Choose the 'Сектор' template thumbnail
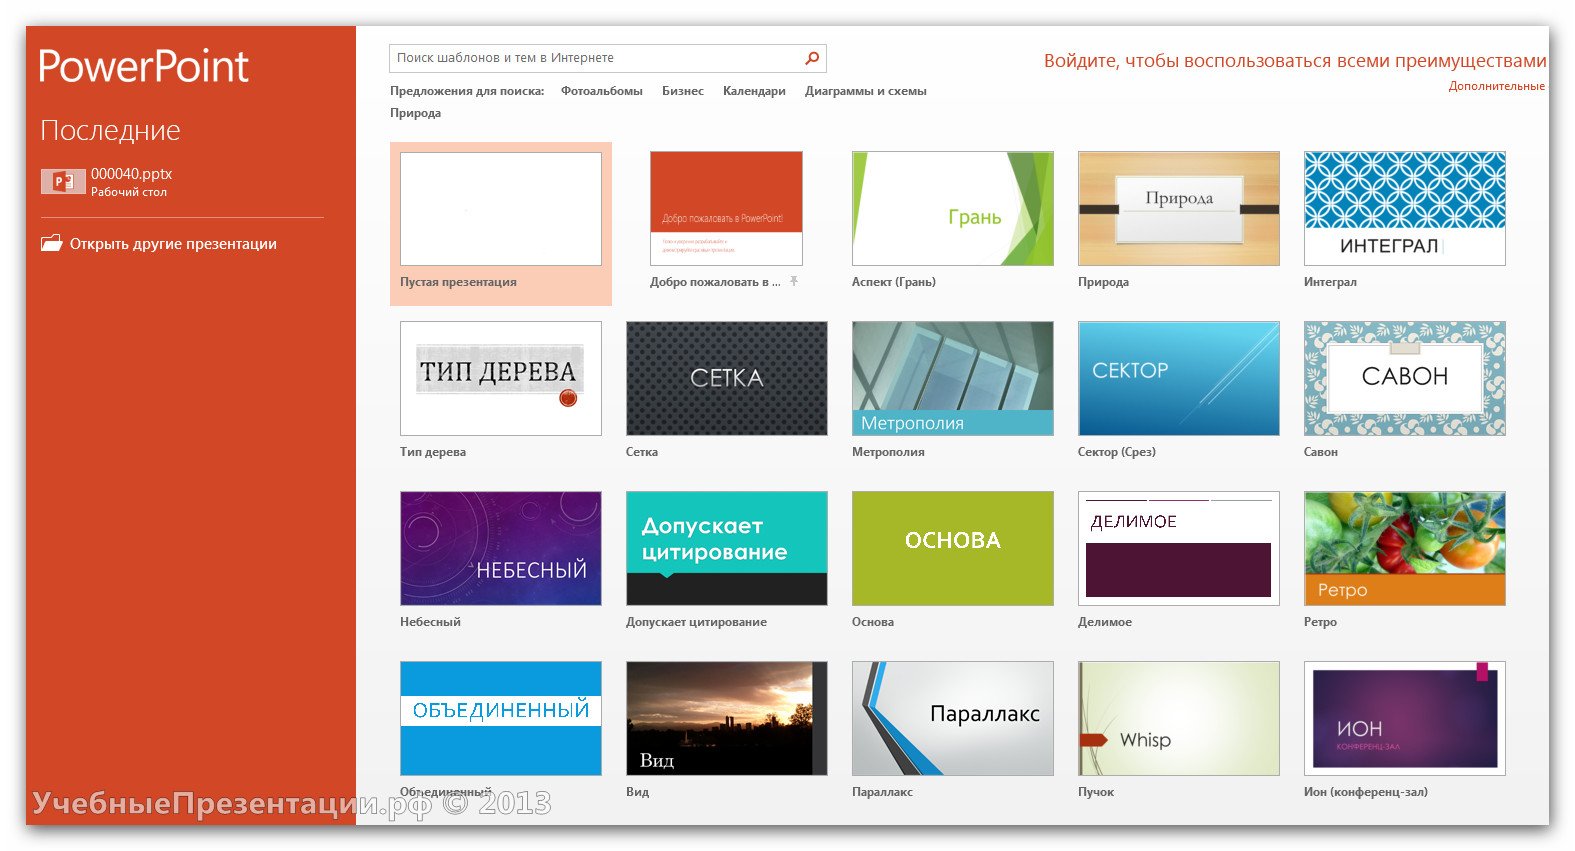 (x=1179, y=379)
